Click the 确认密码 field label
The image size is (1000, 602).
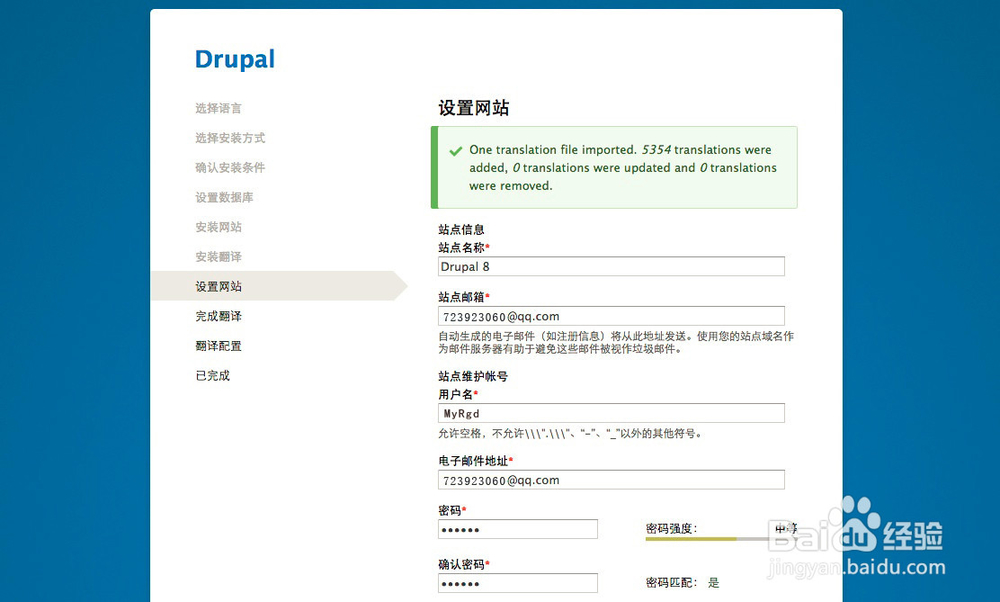pos(464,564)
